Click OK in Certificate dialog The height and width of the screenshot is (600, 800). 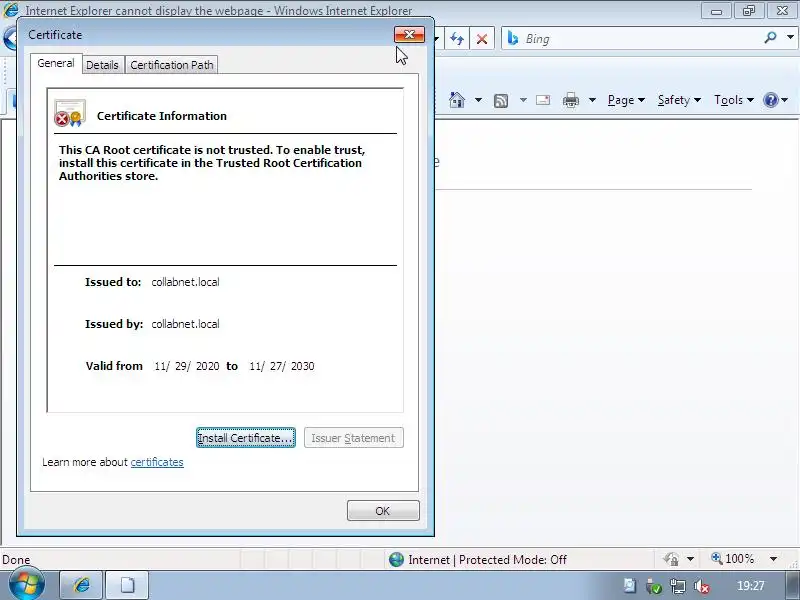pos(383,511)
